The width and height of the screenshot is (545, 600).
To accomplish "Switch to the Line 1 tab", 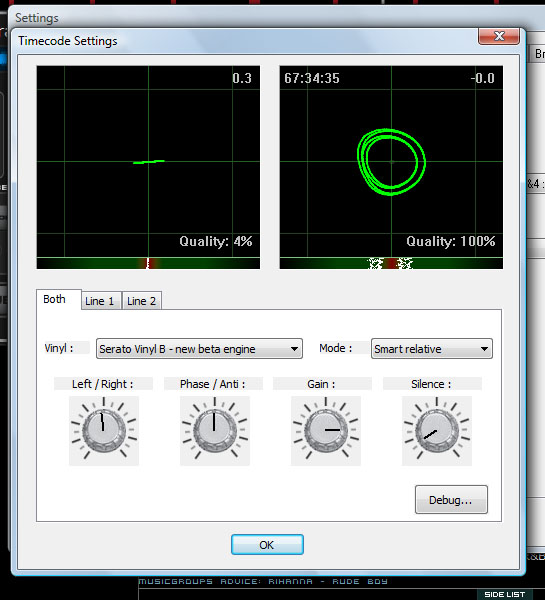I will click(x=101, y=301).
